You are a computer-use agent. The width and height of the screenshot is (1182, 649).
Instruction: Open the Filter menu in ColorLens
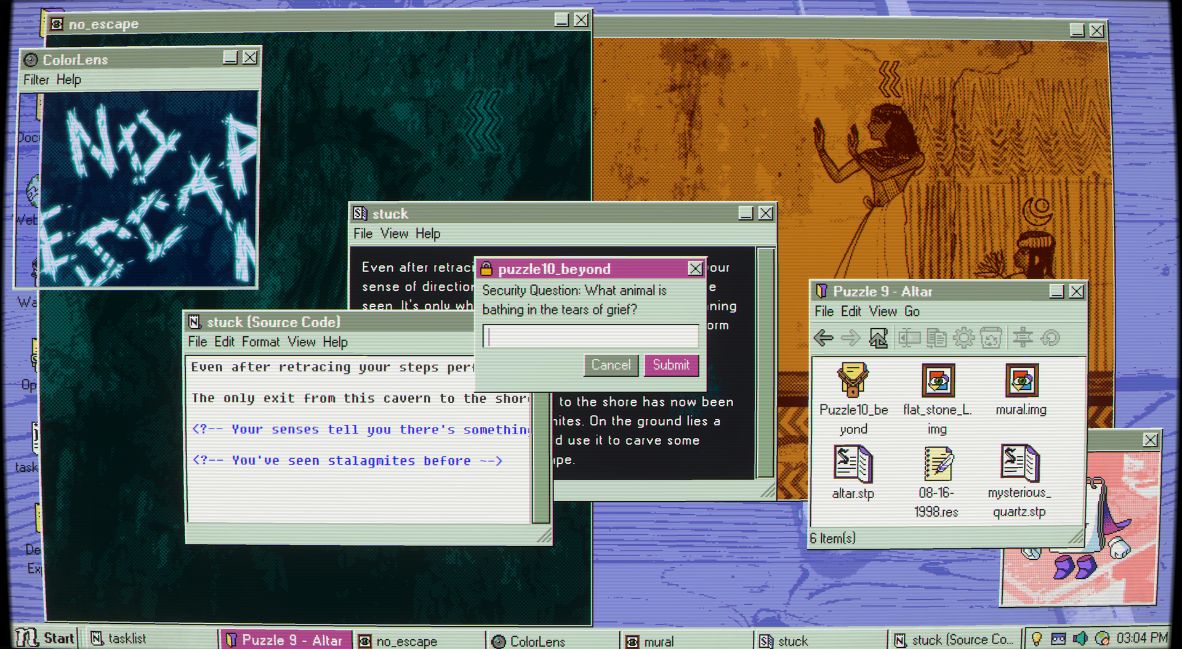click(35, 79)
